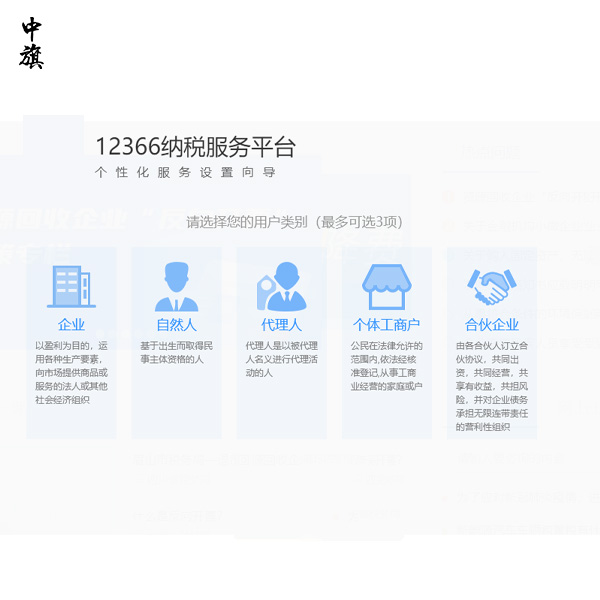Click the 合伙企业 handshake icon
Viewport: 600px width, 600px height.
pos(491,287)
